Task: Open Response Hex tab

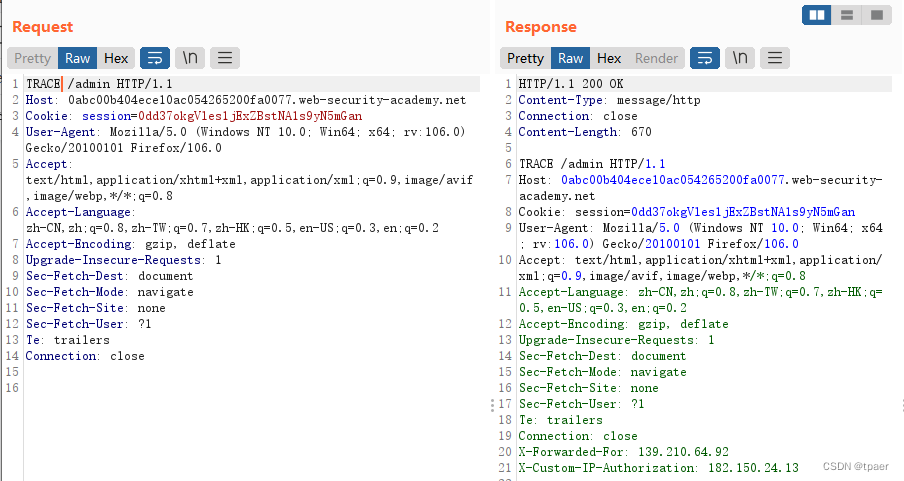Action: [609, 58]
